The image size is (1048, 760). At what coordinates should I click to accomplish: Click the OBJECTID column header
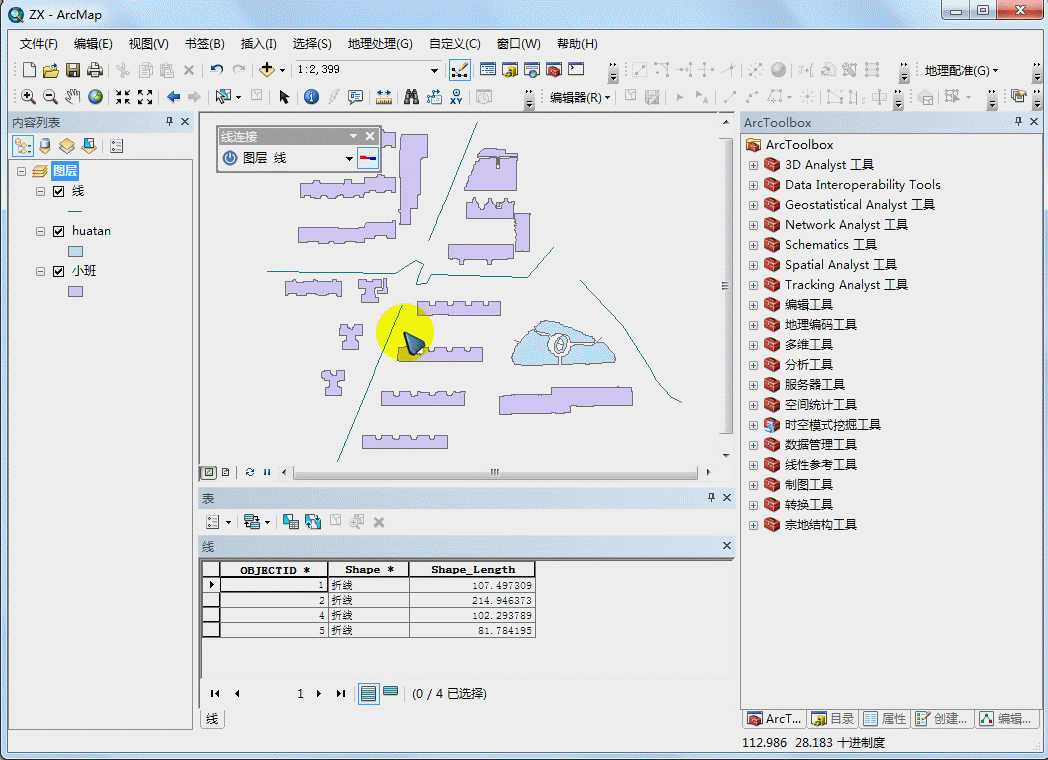pyautogui.click(x=274, y=569)
